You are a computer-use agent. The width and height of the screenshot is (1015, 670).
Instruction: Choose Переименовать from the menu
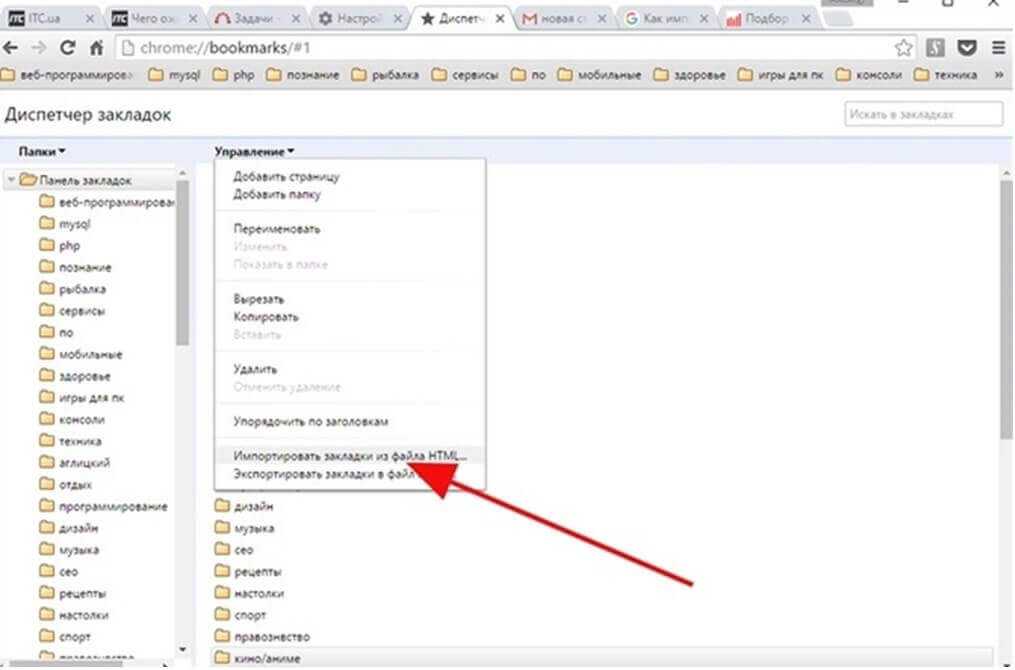pos(350,229)
